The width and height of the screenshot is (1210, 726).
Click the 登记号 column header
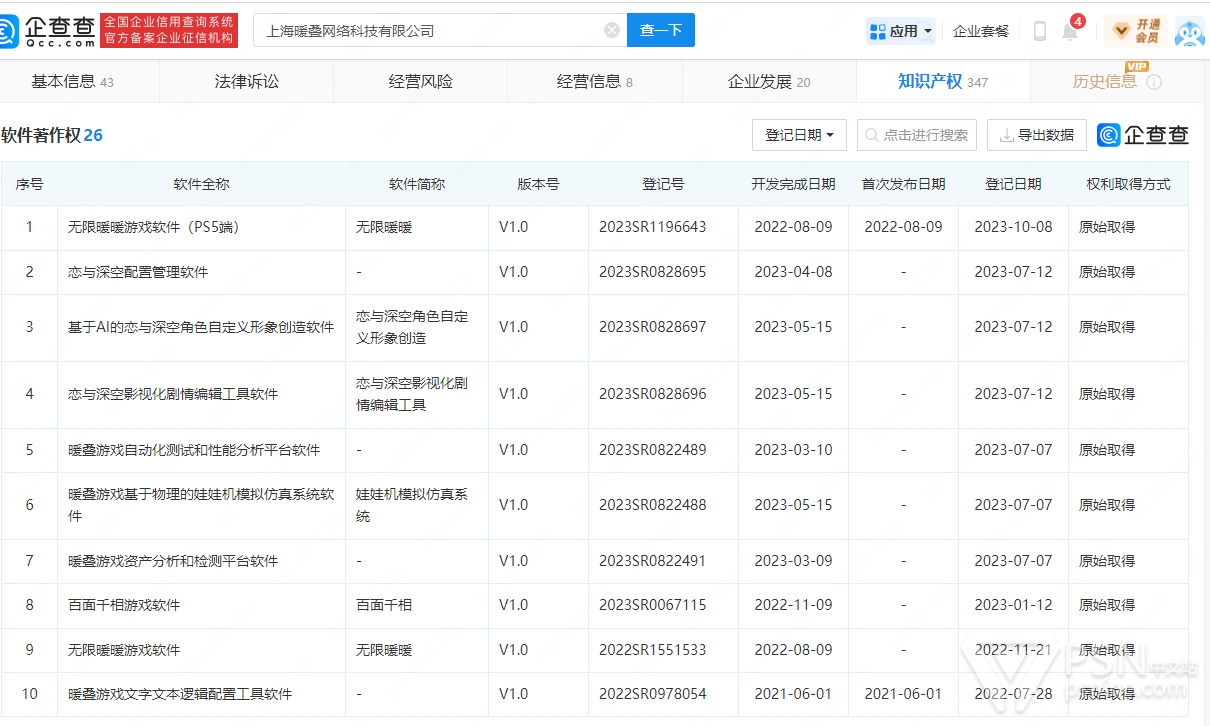coord(663,184)
